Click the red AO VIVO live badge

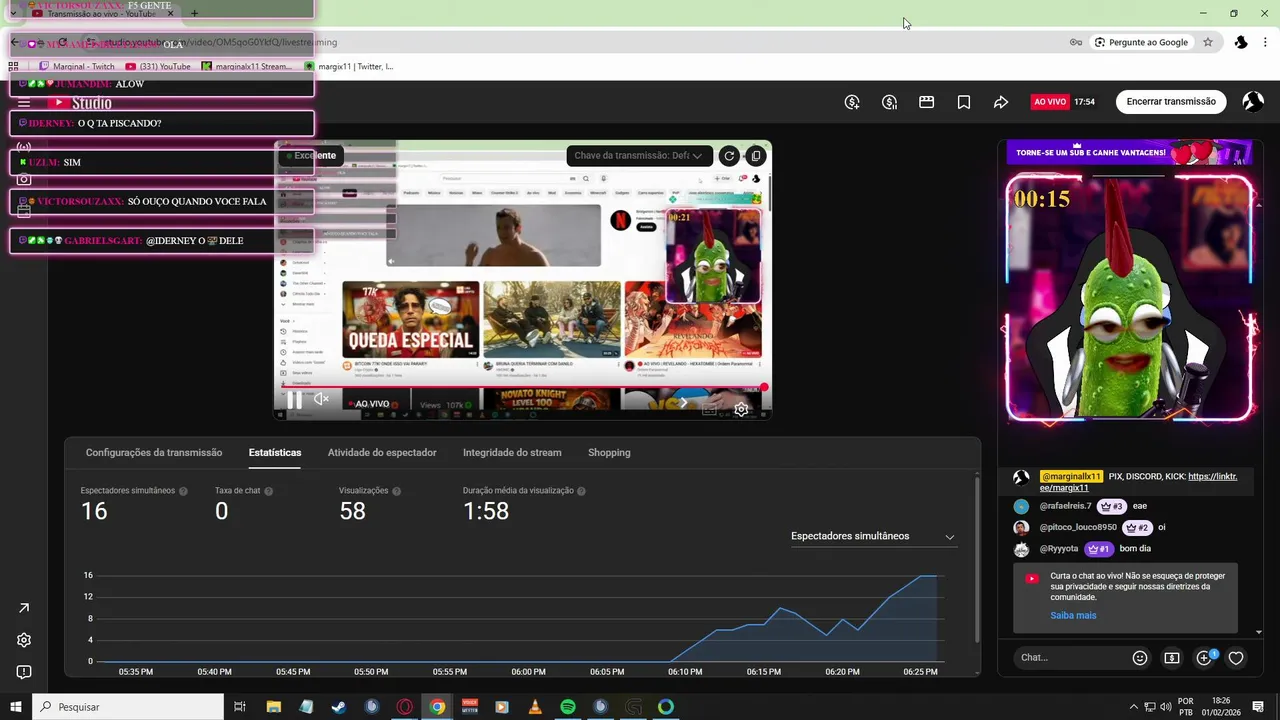(1050, 102)
